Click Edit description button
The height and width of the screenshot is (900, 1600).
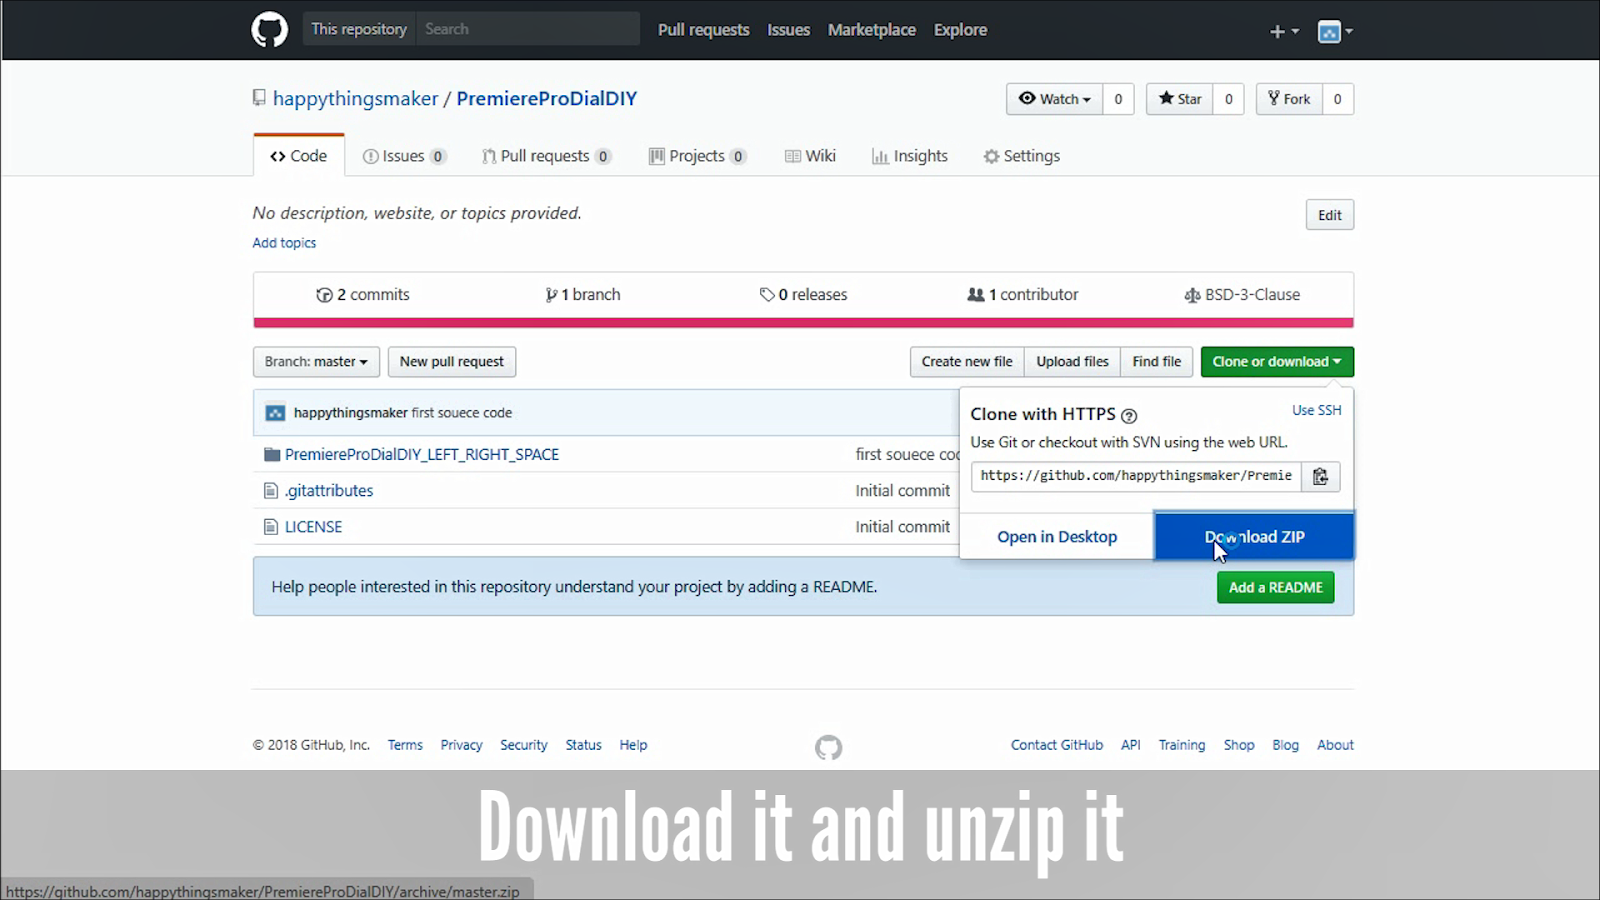(1329, 215)
